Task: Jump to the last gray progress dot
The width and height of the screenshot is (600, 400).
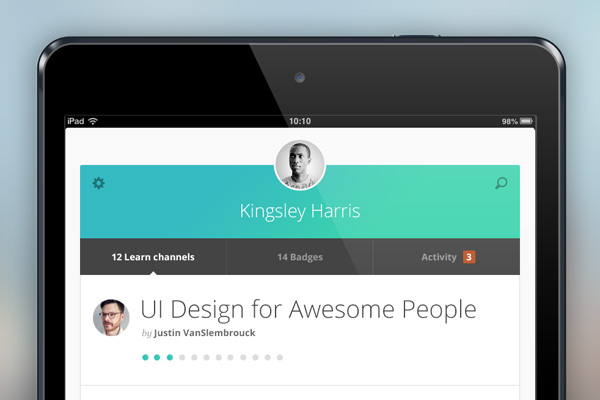Action: (x=280, y=357)
